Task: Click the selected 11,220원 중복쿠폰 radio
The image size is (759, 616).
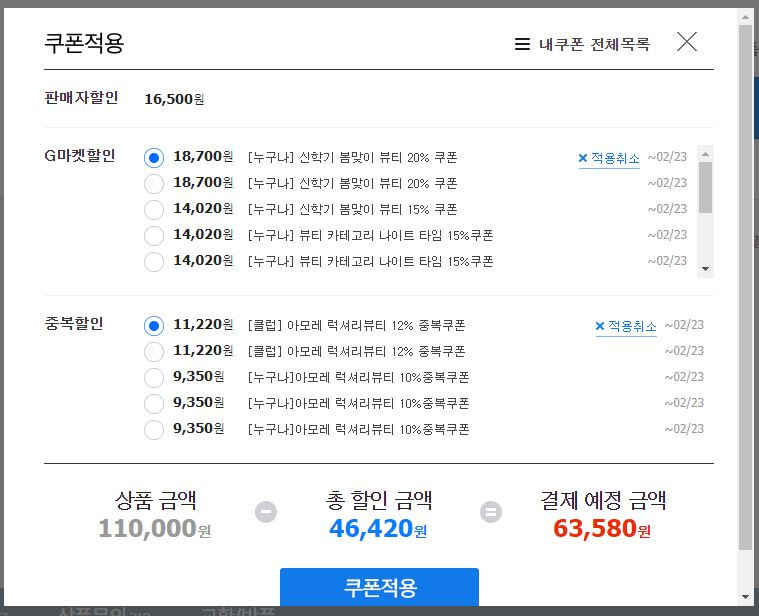Action: [154, 326]
